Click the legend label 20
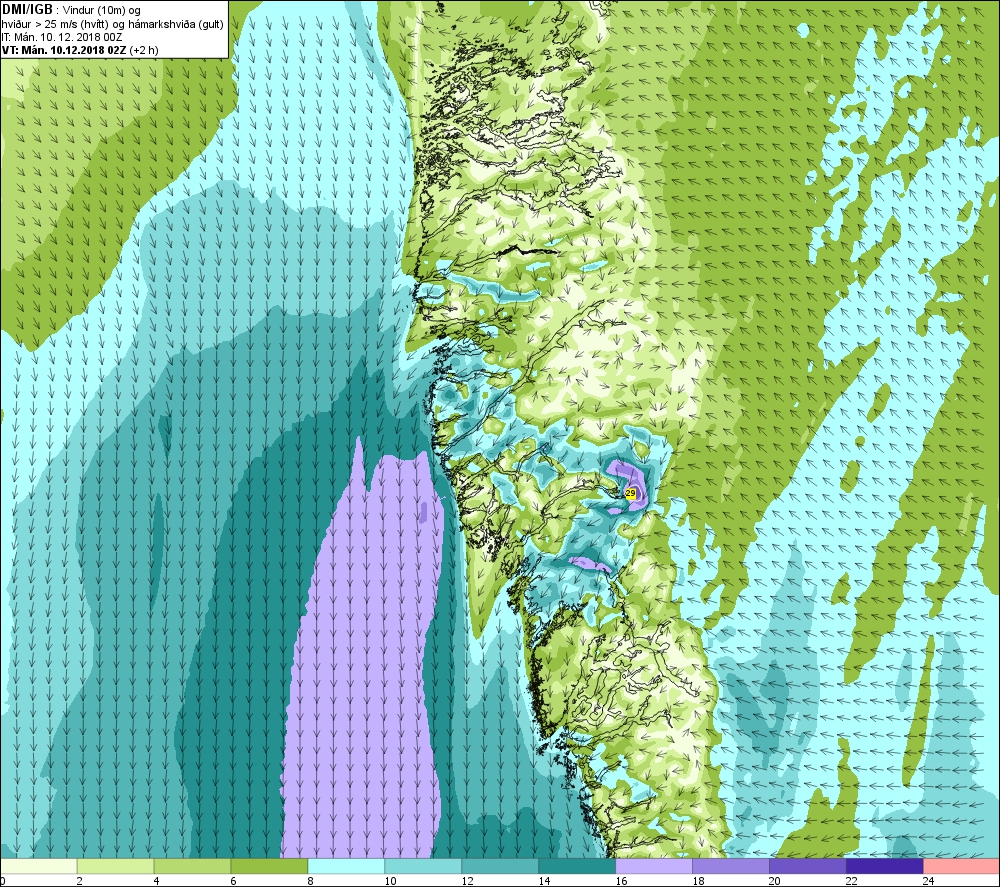 point(775,881)
